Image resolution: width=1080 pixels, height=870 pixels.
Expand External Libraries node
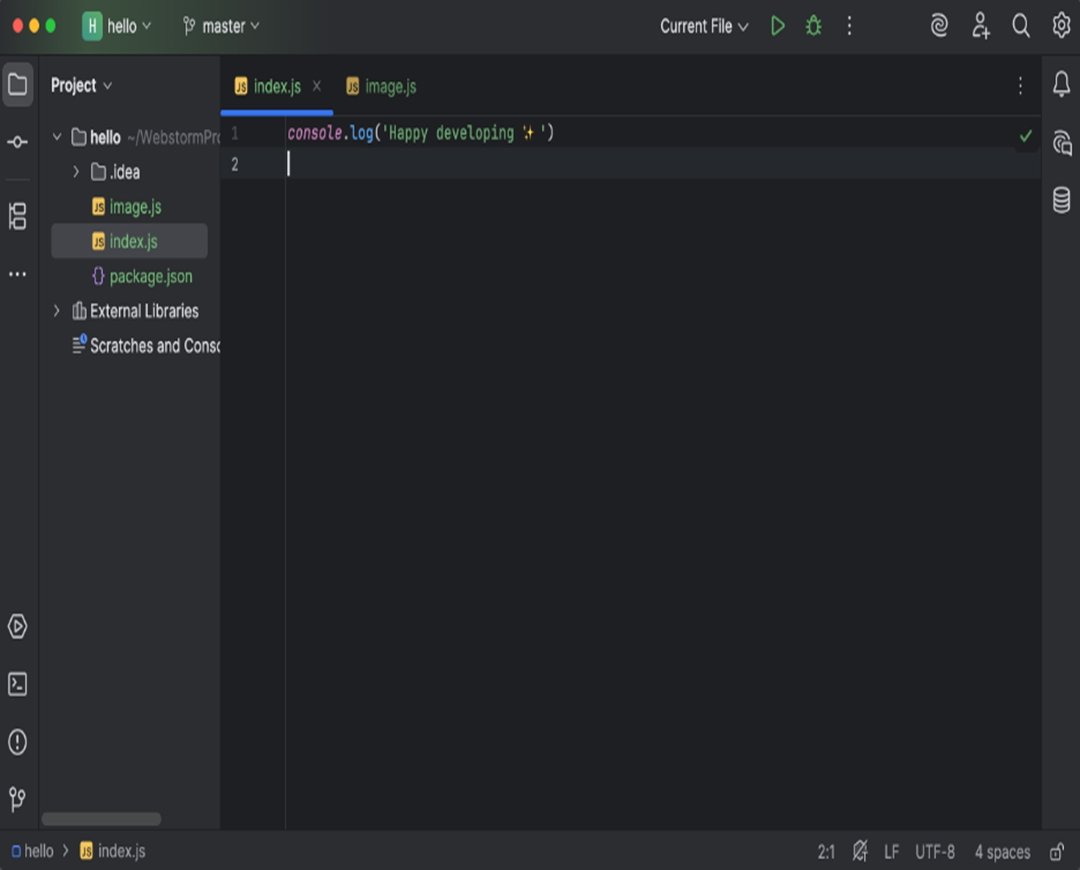pyautogui.click(x=56, y=311)
